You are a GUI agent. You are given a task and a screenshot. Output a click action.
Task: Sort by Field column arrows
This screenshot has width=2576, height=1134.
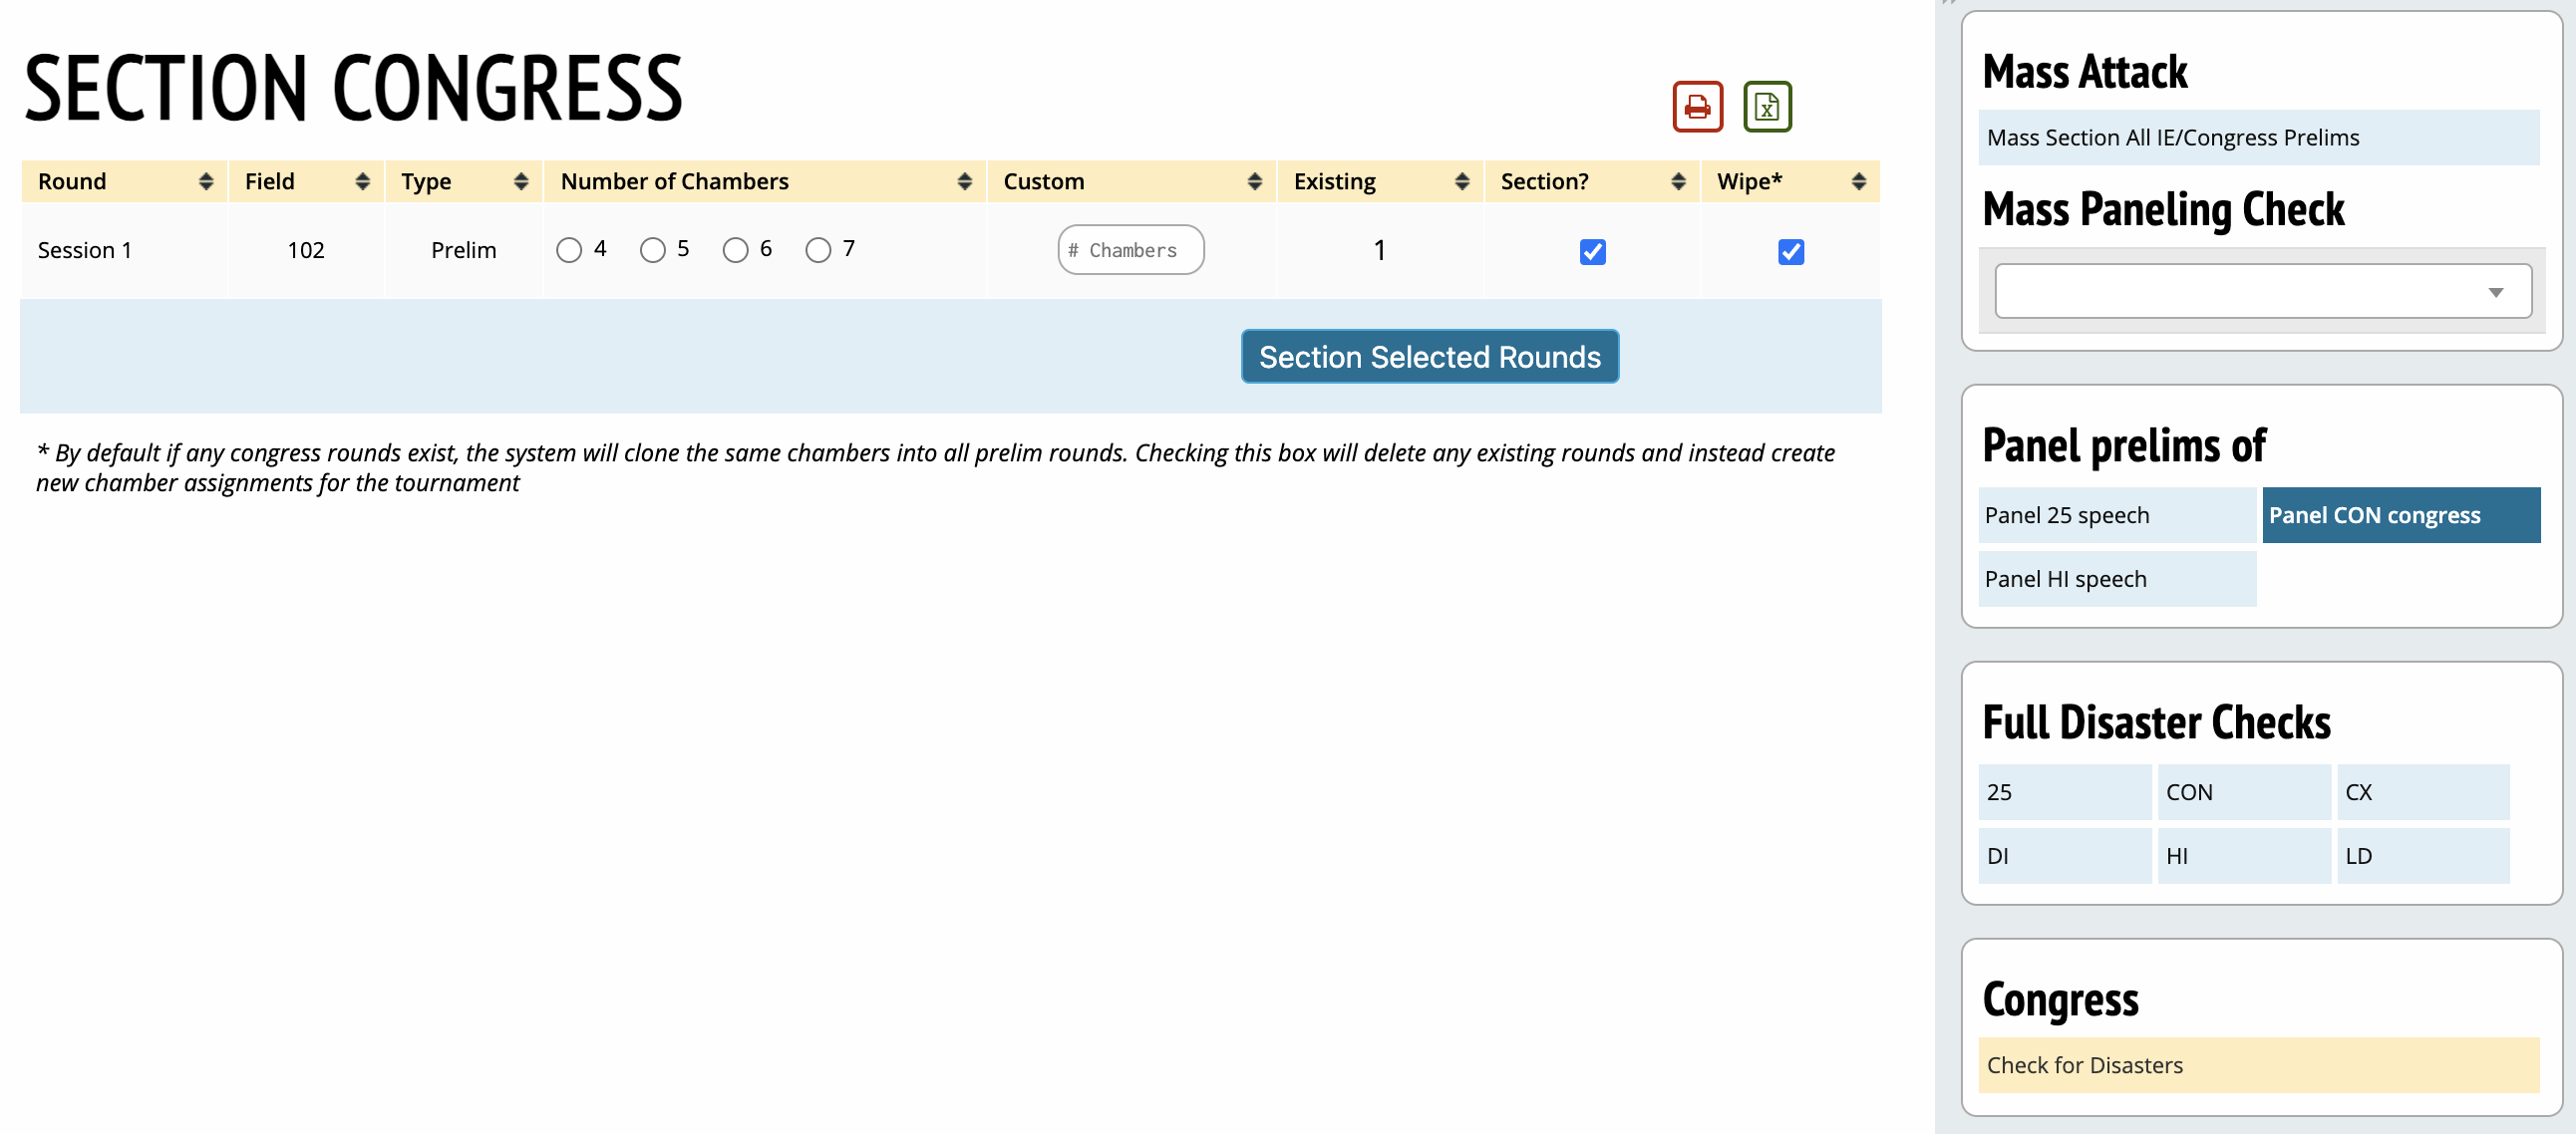point(362,181)
